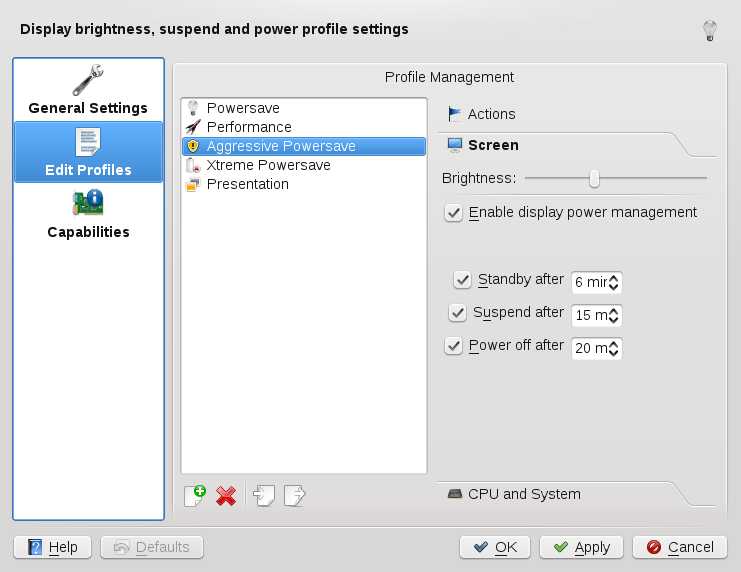Expand the CPU and System section

(523, 494)
